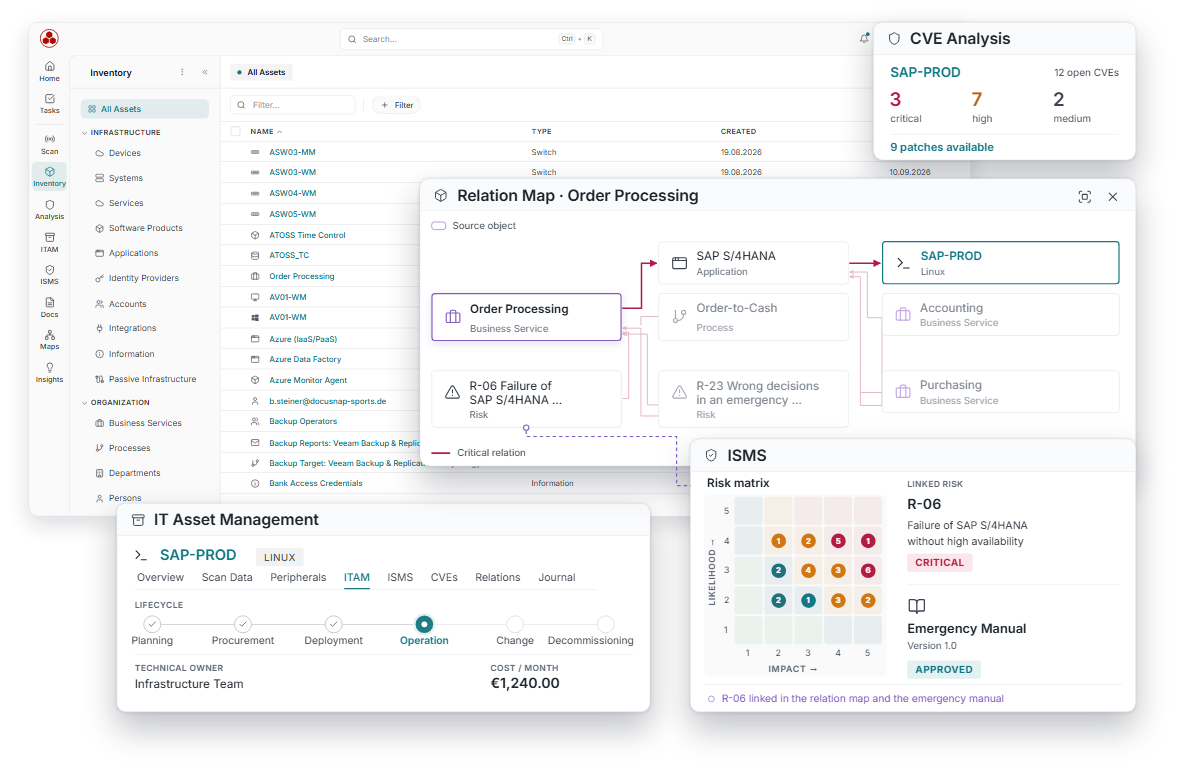Viewport: 1180px width, 767px height.
Task: Select the Accounting business service node
Action: [1001, 315]
